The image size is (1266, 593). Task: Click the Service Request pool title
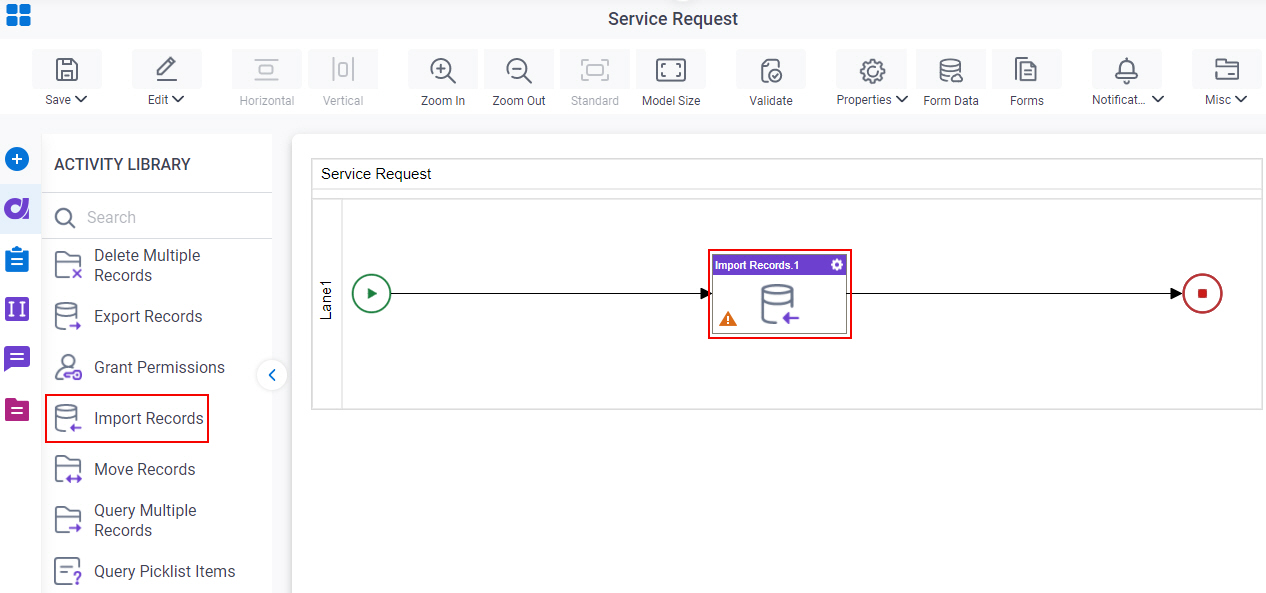pyautogui.click(x=376, y=174)
